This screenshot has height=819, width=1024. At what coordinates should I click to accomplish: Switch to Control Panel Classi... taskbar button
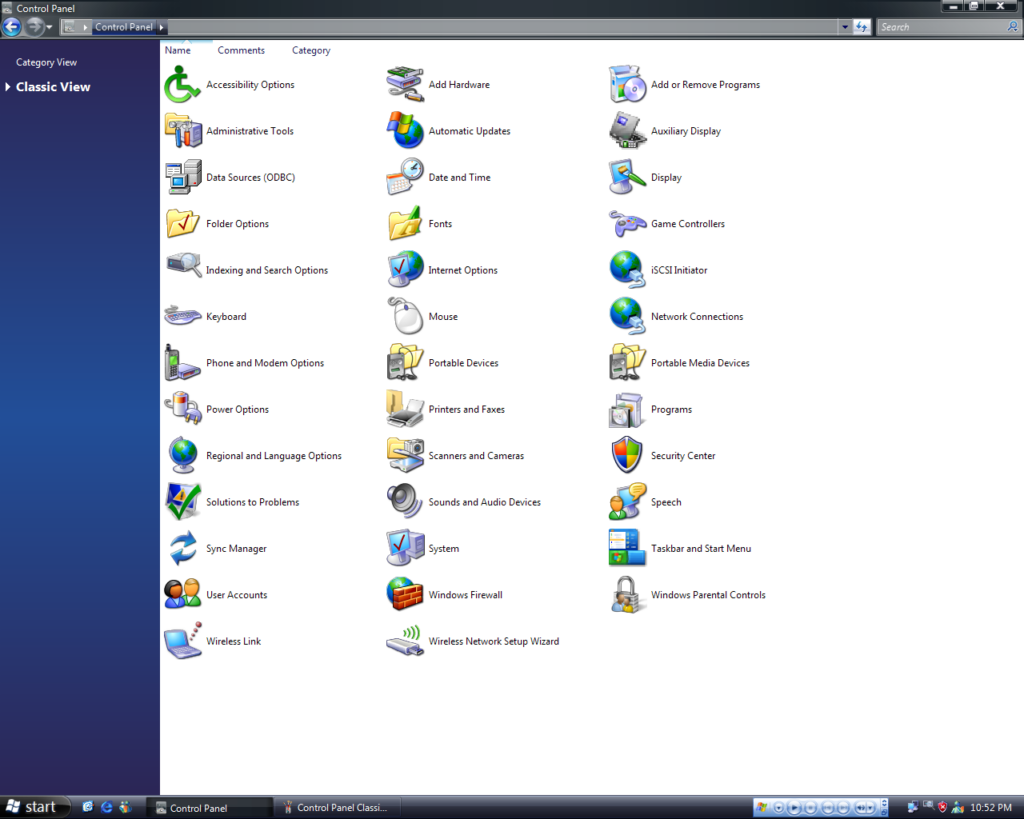[x=336, y=808]
